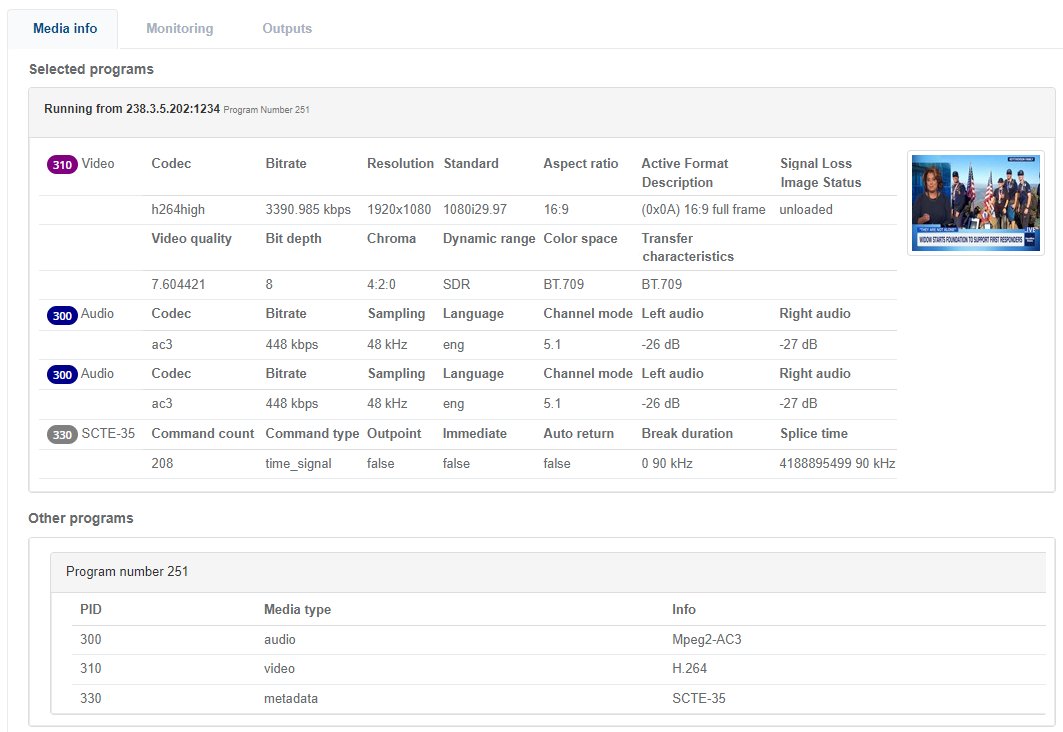This screenshot has height=732, width=1063.
Task: Switch to the Monitoring tab
Action: tap(179, 29)
